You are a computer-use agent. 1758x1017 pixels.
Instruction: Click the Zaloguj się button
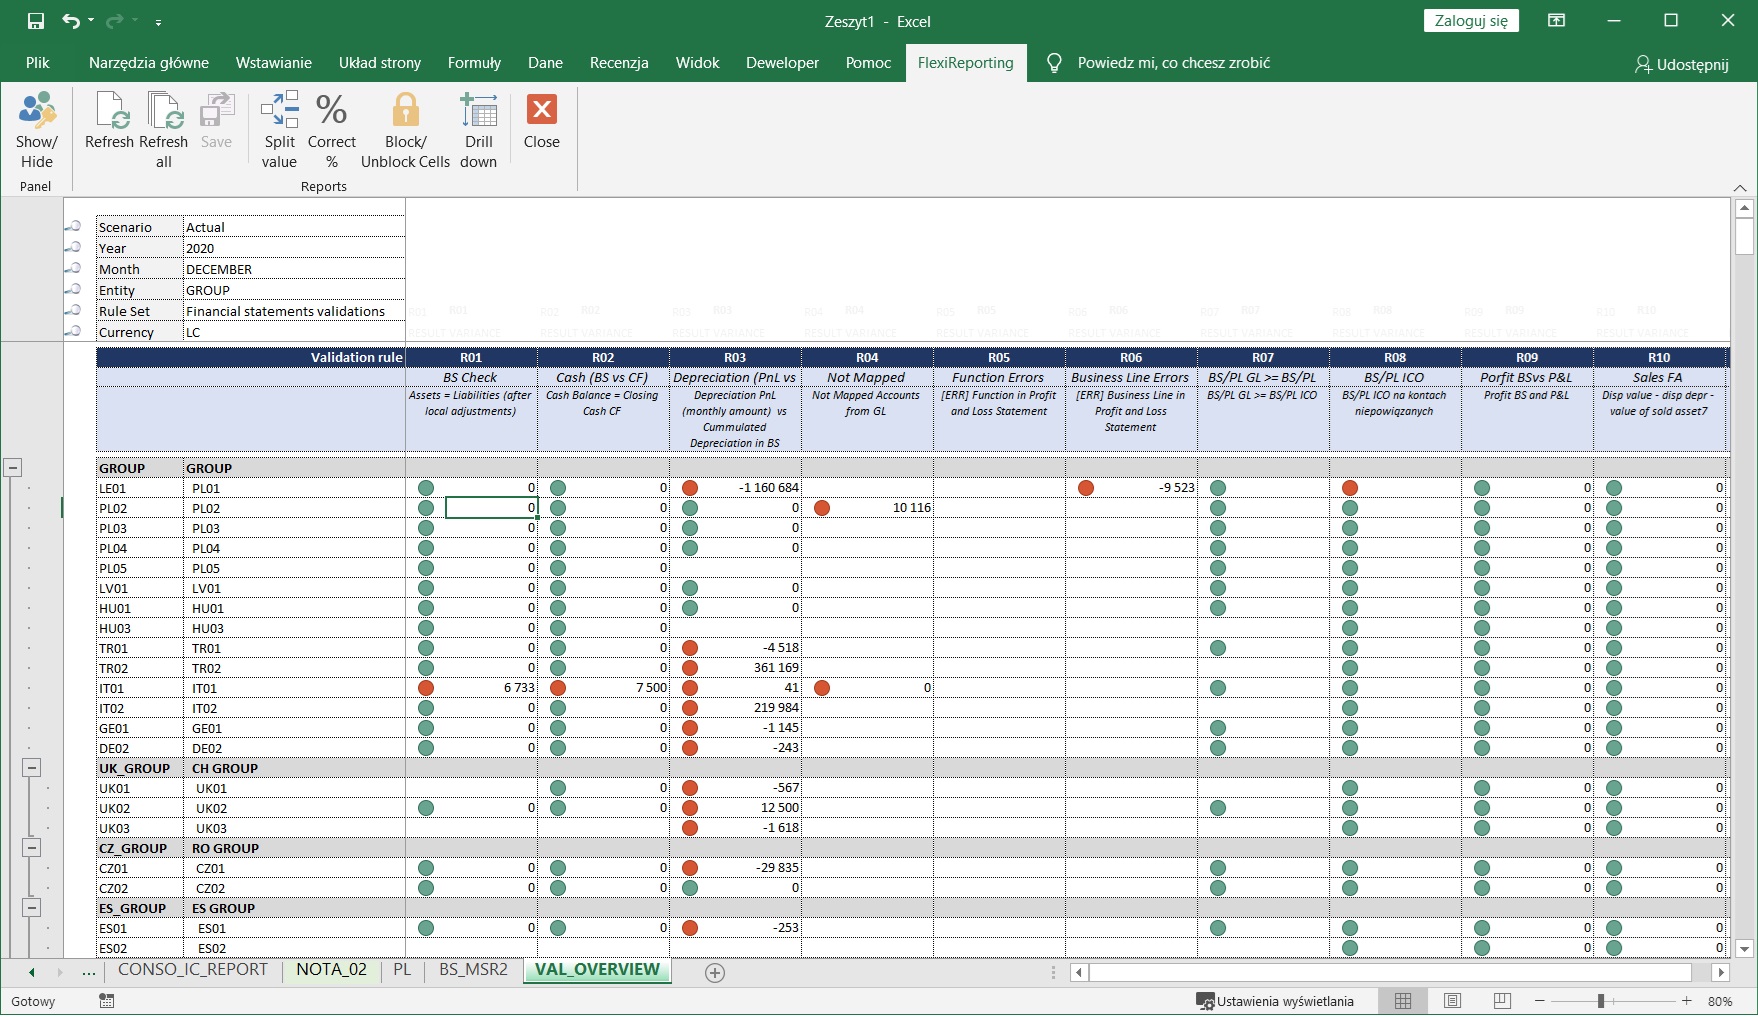click(x=1470, y=21)
